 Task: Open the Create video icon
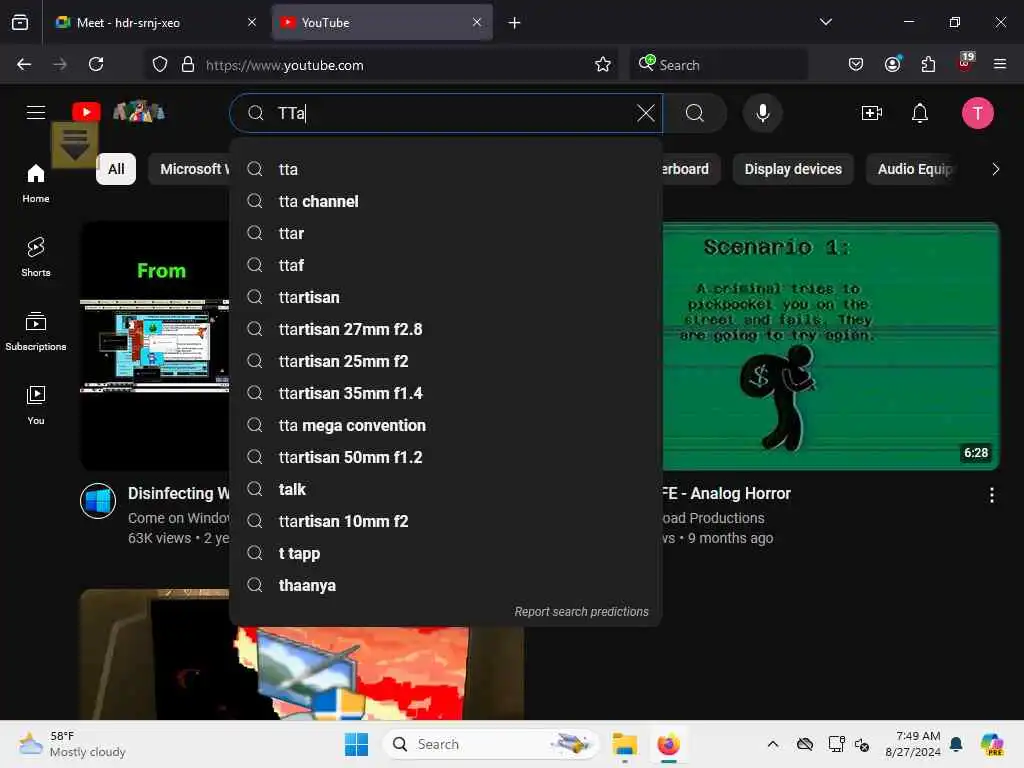pos(872,113)
